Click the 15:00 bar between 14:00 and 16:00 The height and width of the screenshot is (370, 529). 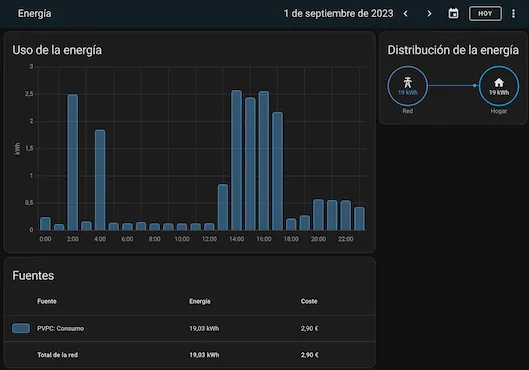[250, 164]
